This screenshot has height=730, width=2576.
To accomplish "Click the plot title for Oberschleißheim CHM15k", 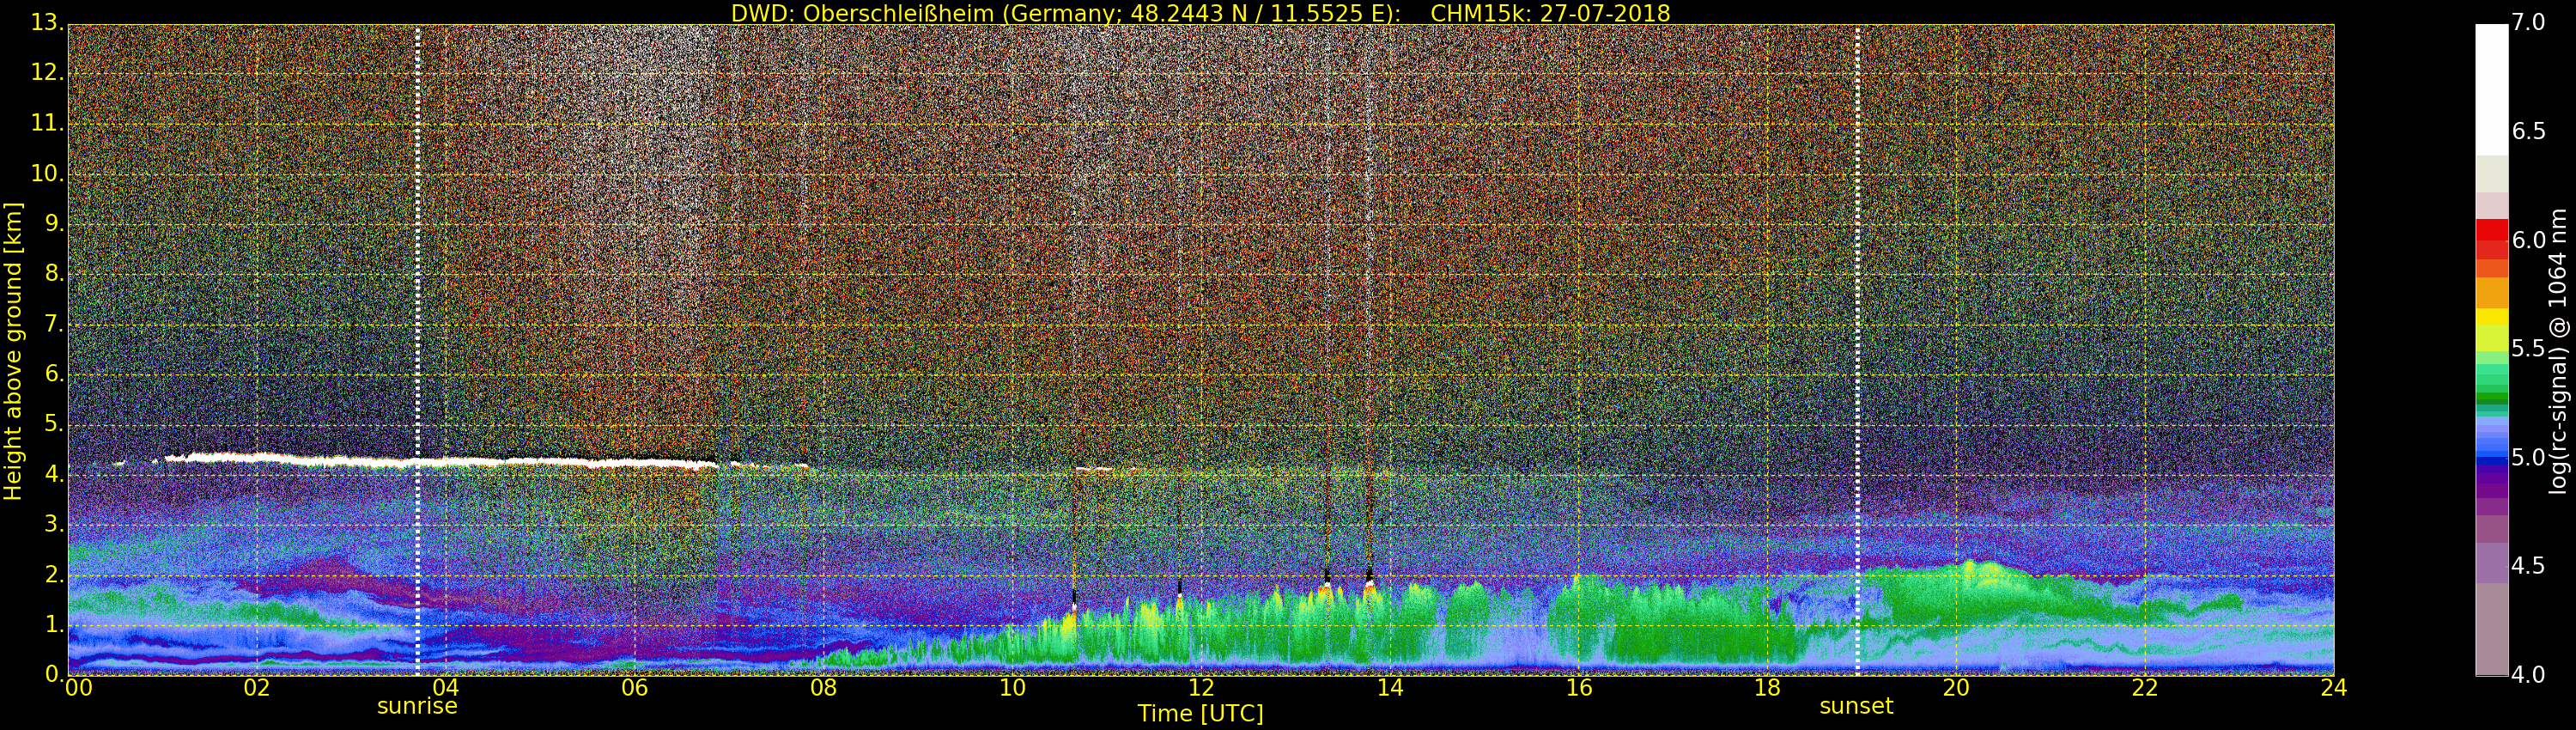I will (x=1200, y=13).
